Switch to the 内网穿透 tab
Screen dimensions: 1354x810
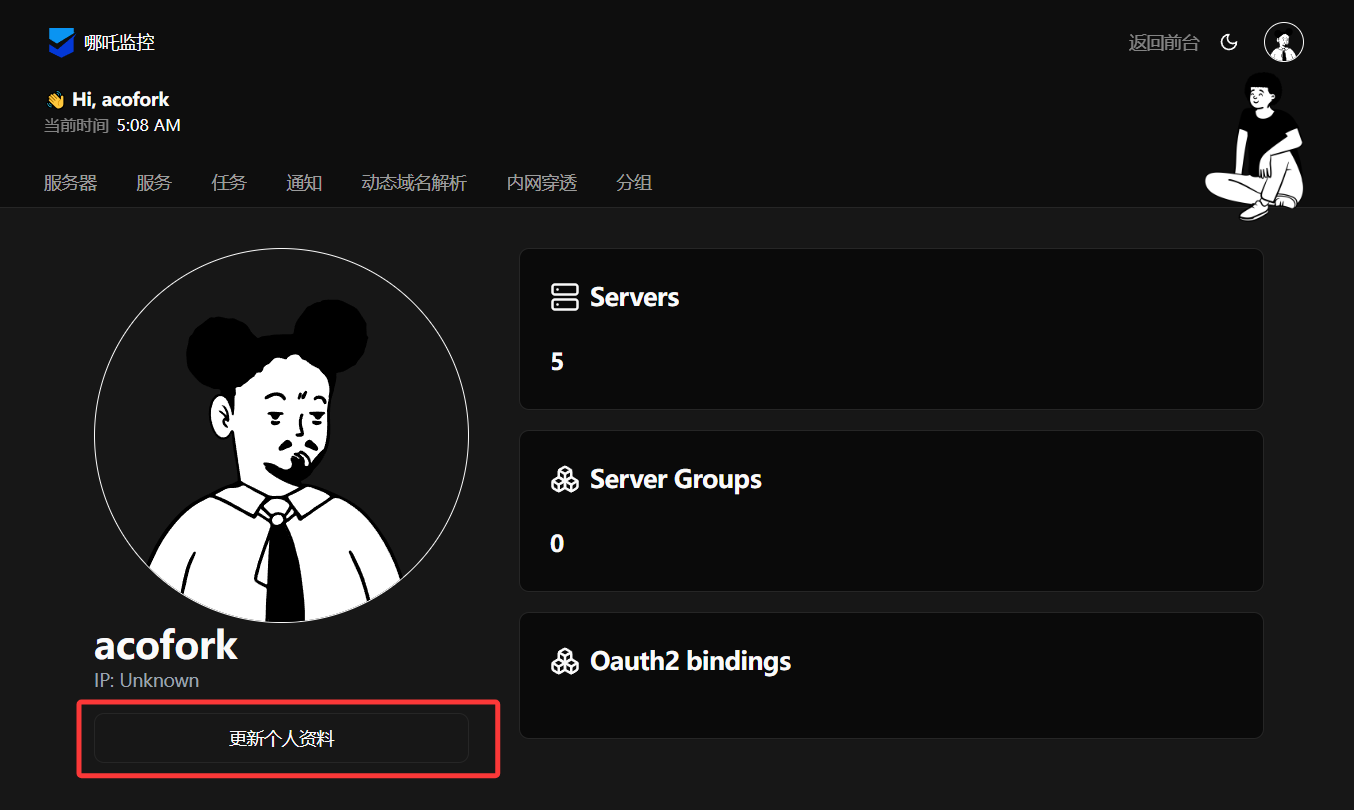(x=542, y=183)
